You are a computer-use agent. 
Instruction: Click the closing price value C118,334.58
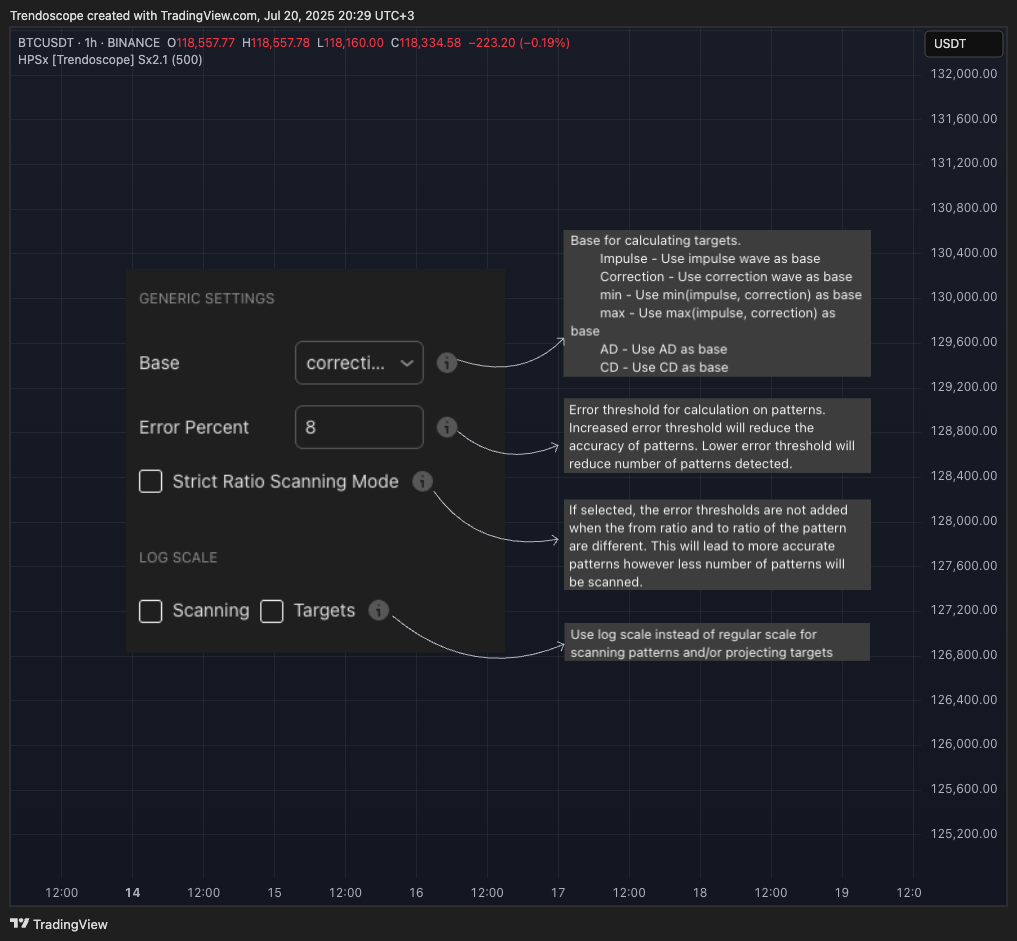[426, 43]
